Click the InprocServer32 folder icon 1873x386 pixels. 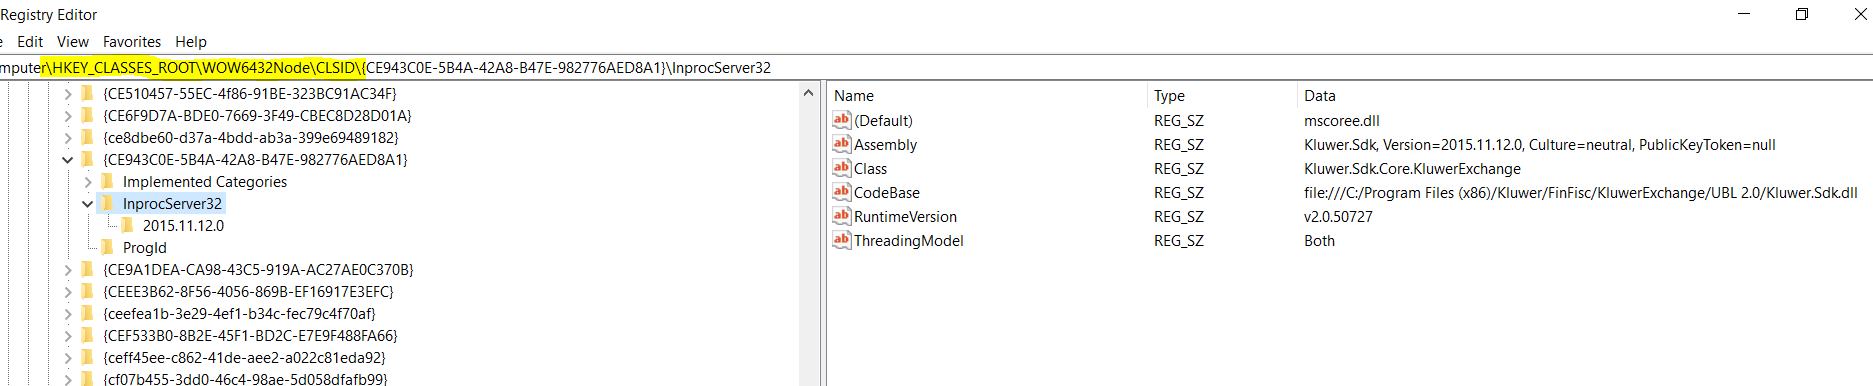tap(107, 204)
